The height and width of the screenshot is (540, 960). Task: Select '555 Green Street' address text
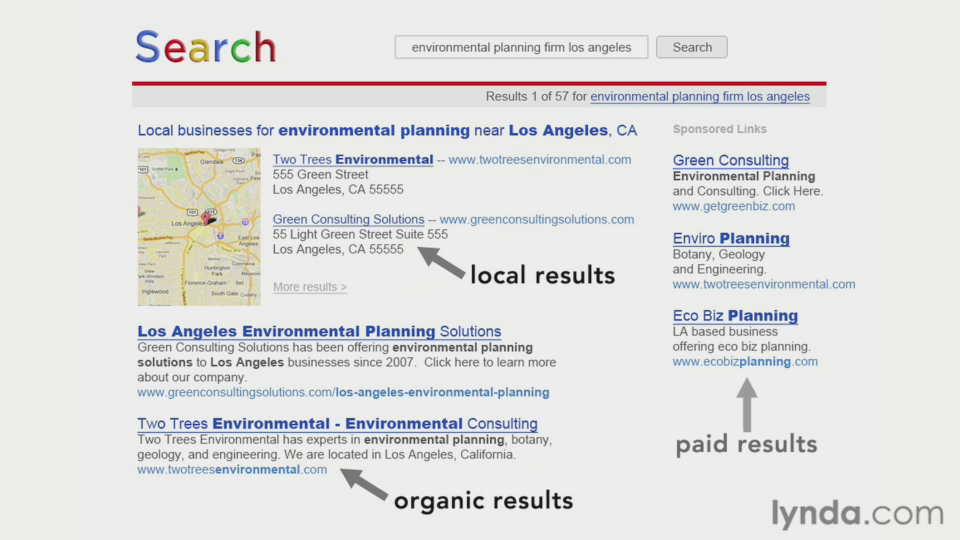click(320, 174)
